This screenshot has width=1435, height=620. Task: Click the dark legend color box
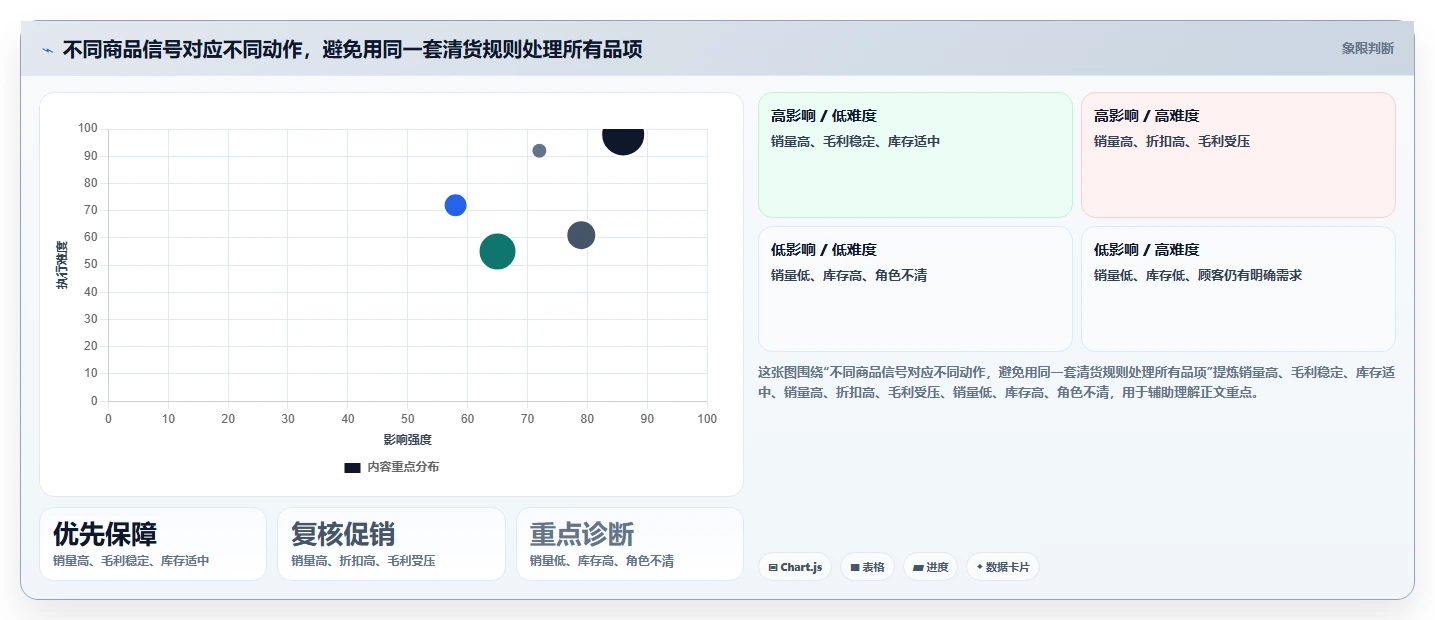coord(352,467)
